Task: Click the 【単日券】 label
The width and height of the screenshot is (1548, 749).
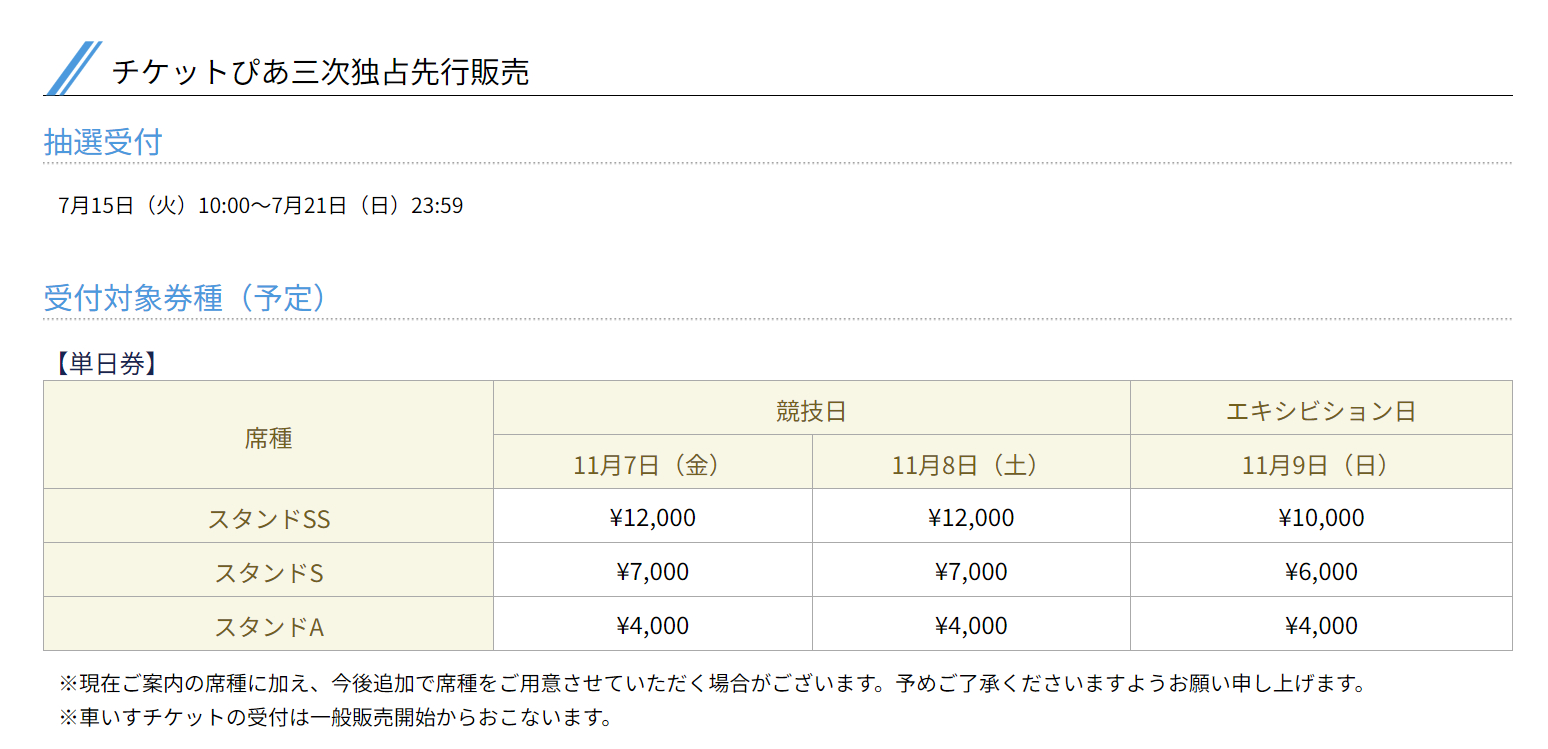Action: click(x=101, y=364)
